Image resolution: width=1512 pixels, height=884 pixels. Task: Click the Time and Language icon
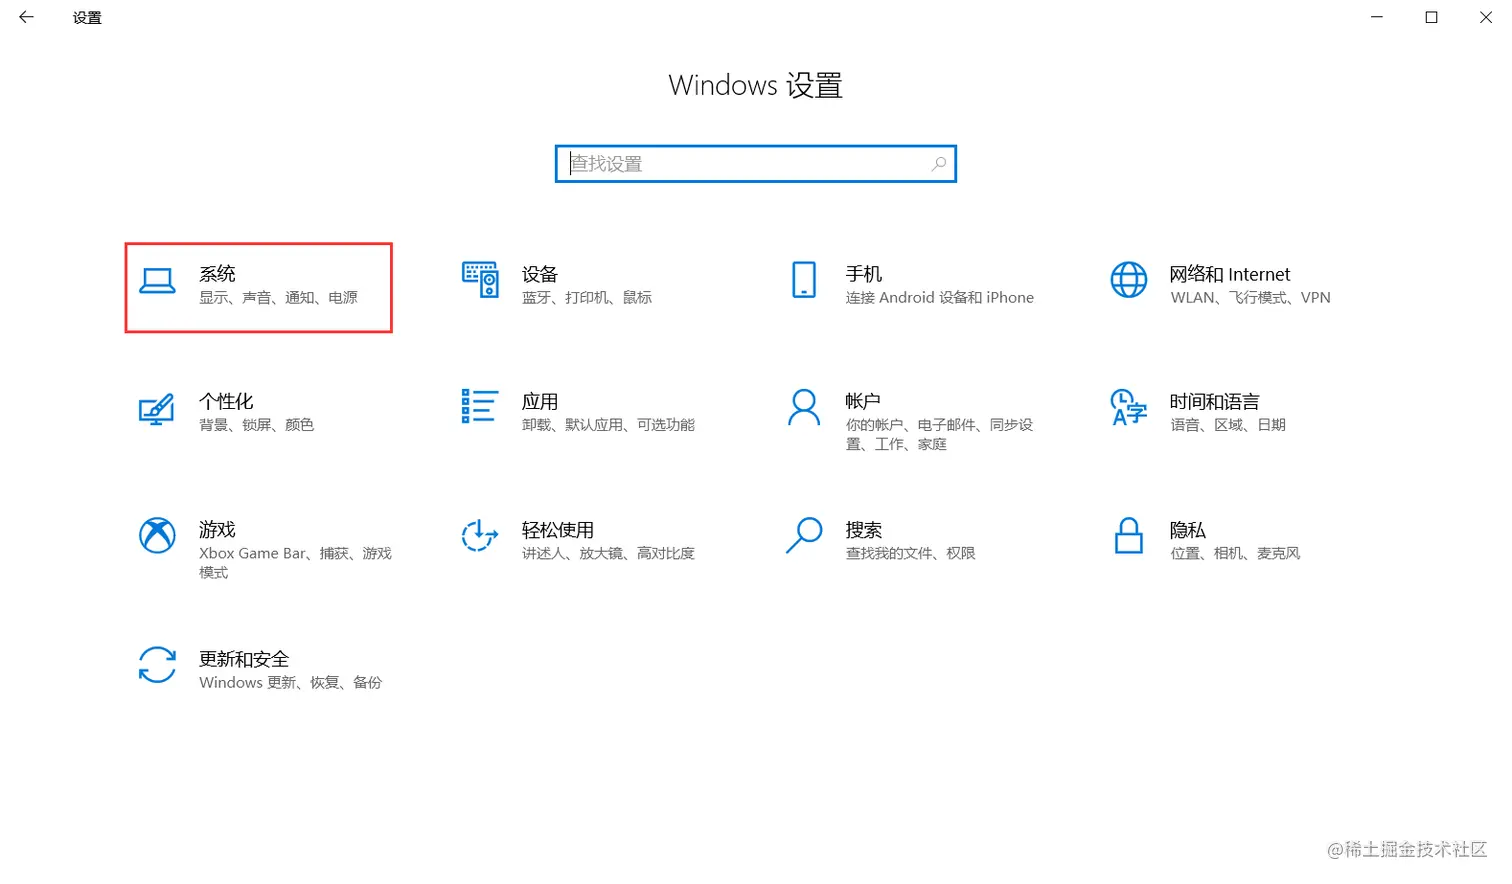click(1129, 407)
